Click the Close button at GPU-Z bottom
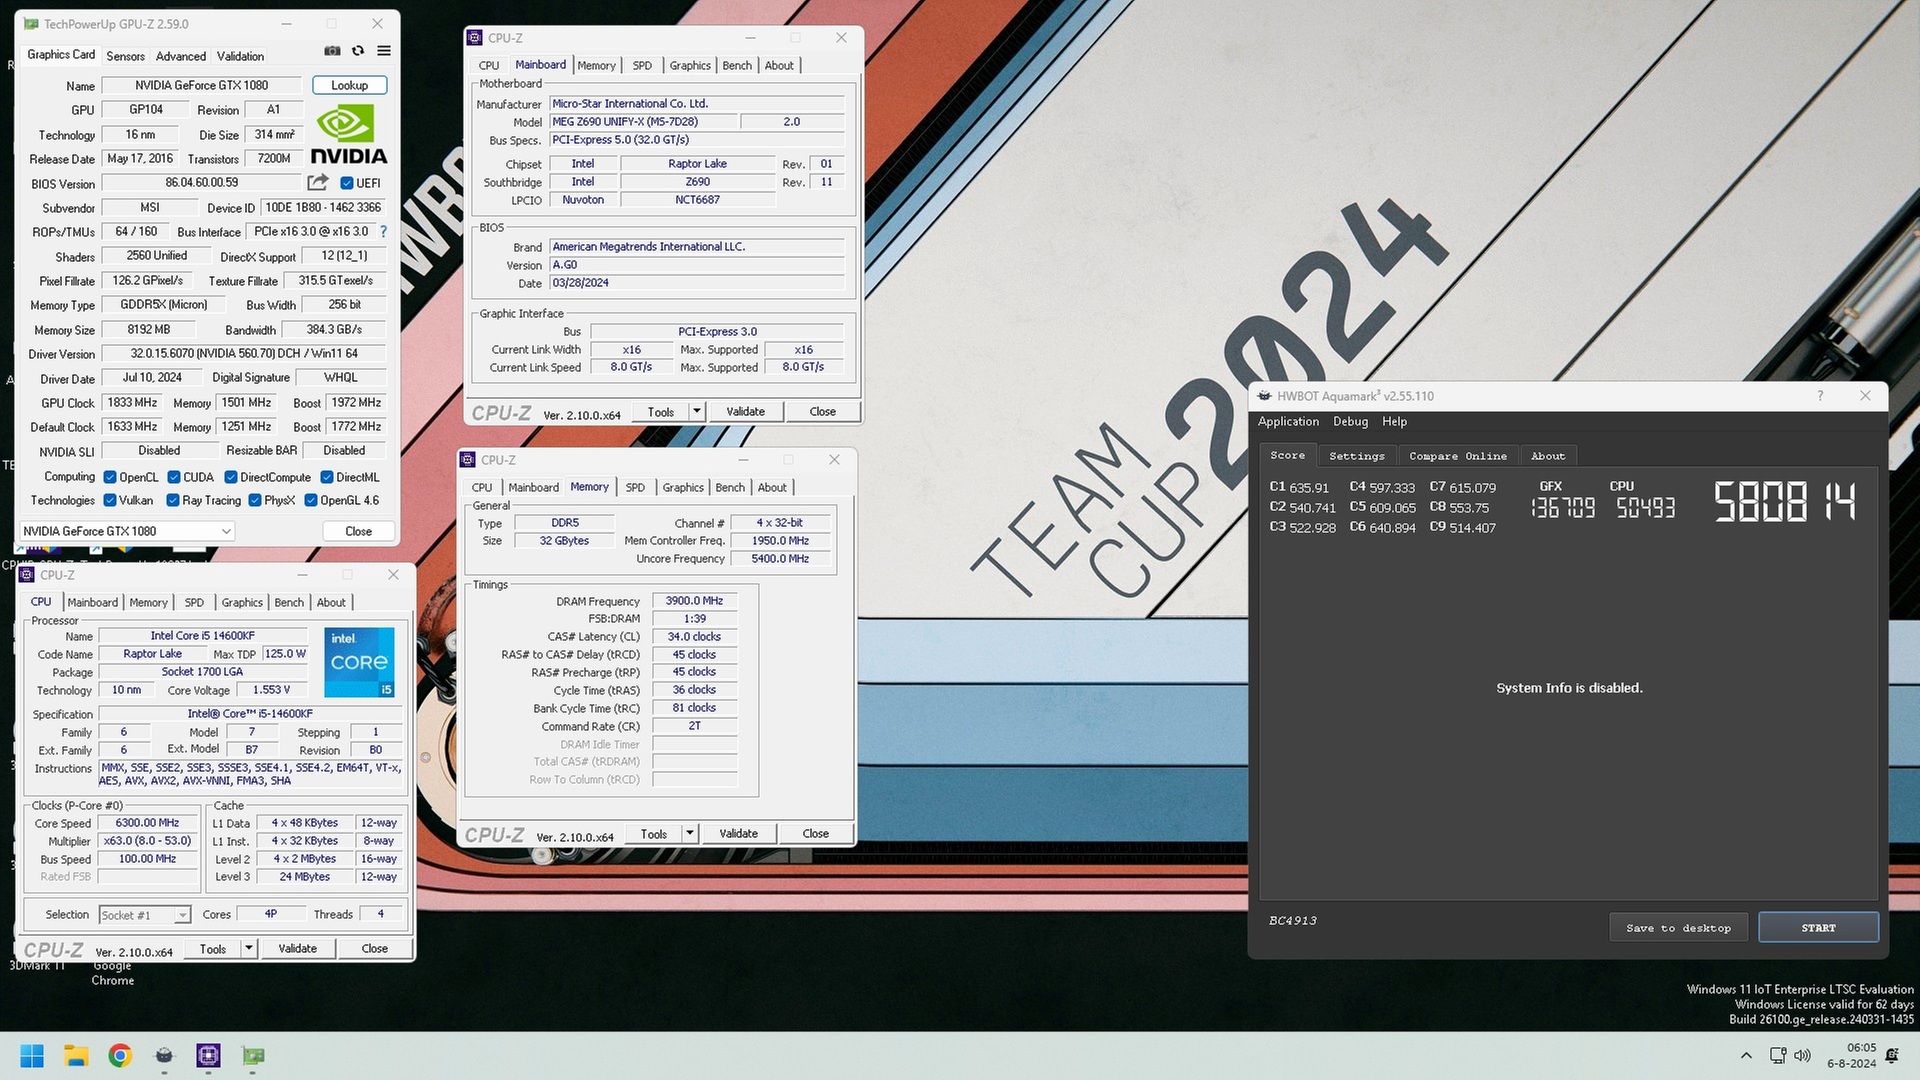Image resolution: width=1920 pixels, height=1080 pixels. (358, 531)
